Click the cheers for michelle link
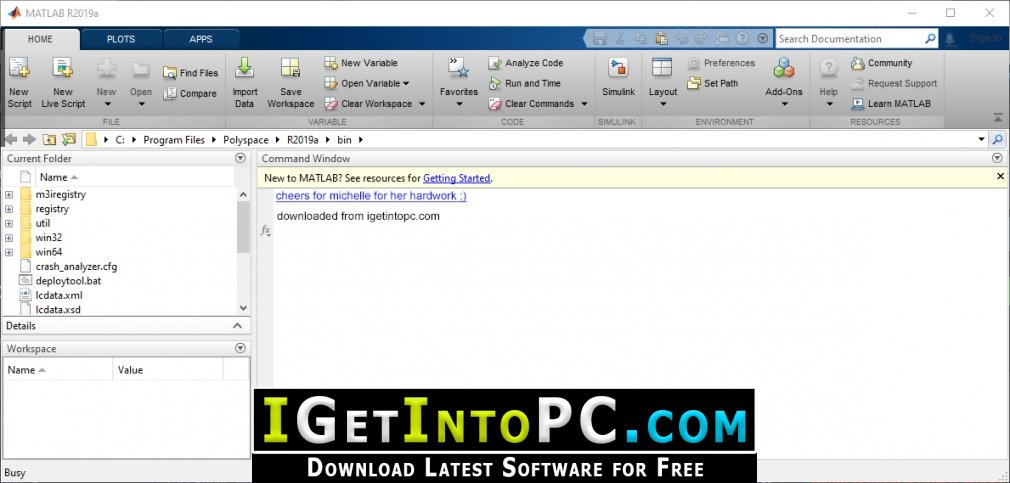The height and width of the screenshot is (483, 1010). [371, 196]
